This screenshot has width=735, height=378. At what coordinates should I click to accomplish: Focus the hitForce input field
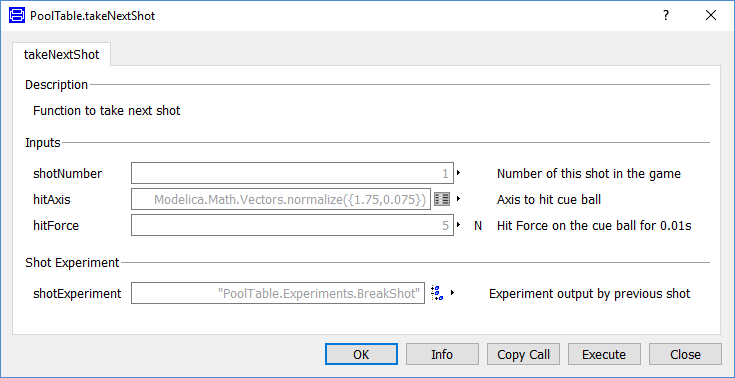pos(292,226)
